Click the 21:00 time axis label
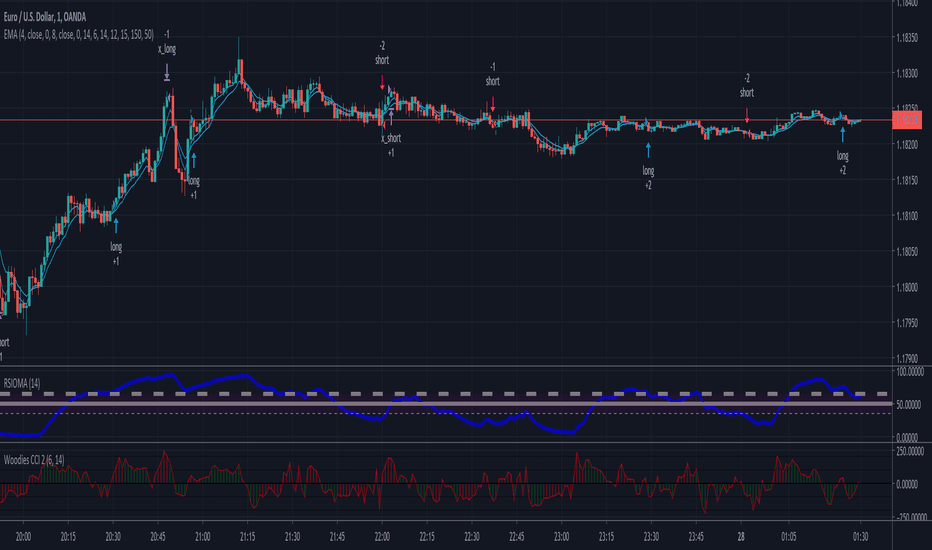Viewport: 932px width, 550px height. (x=203, y=537)
